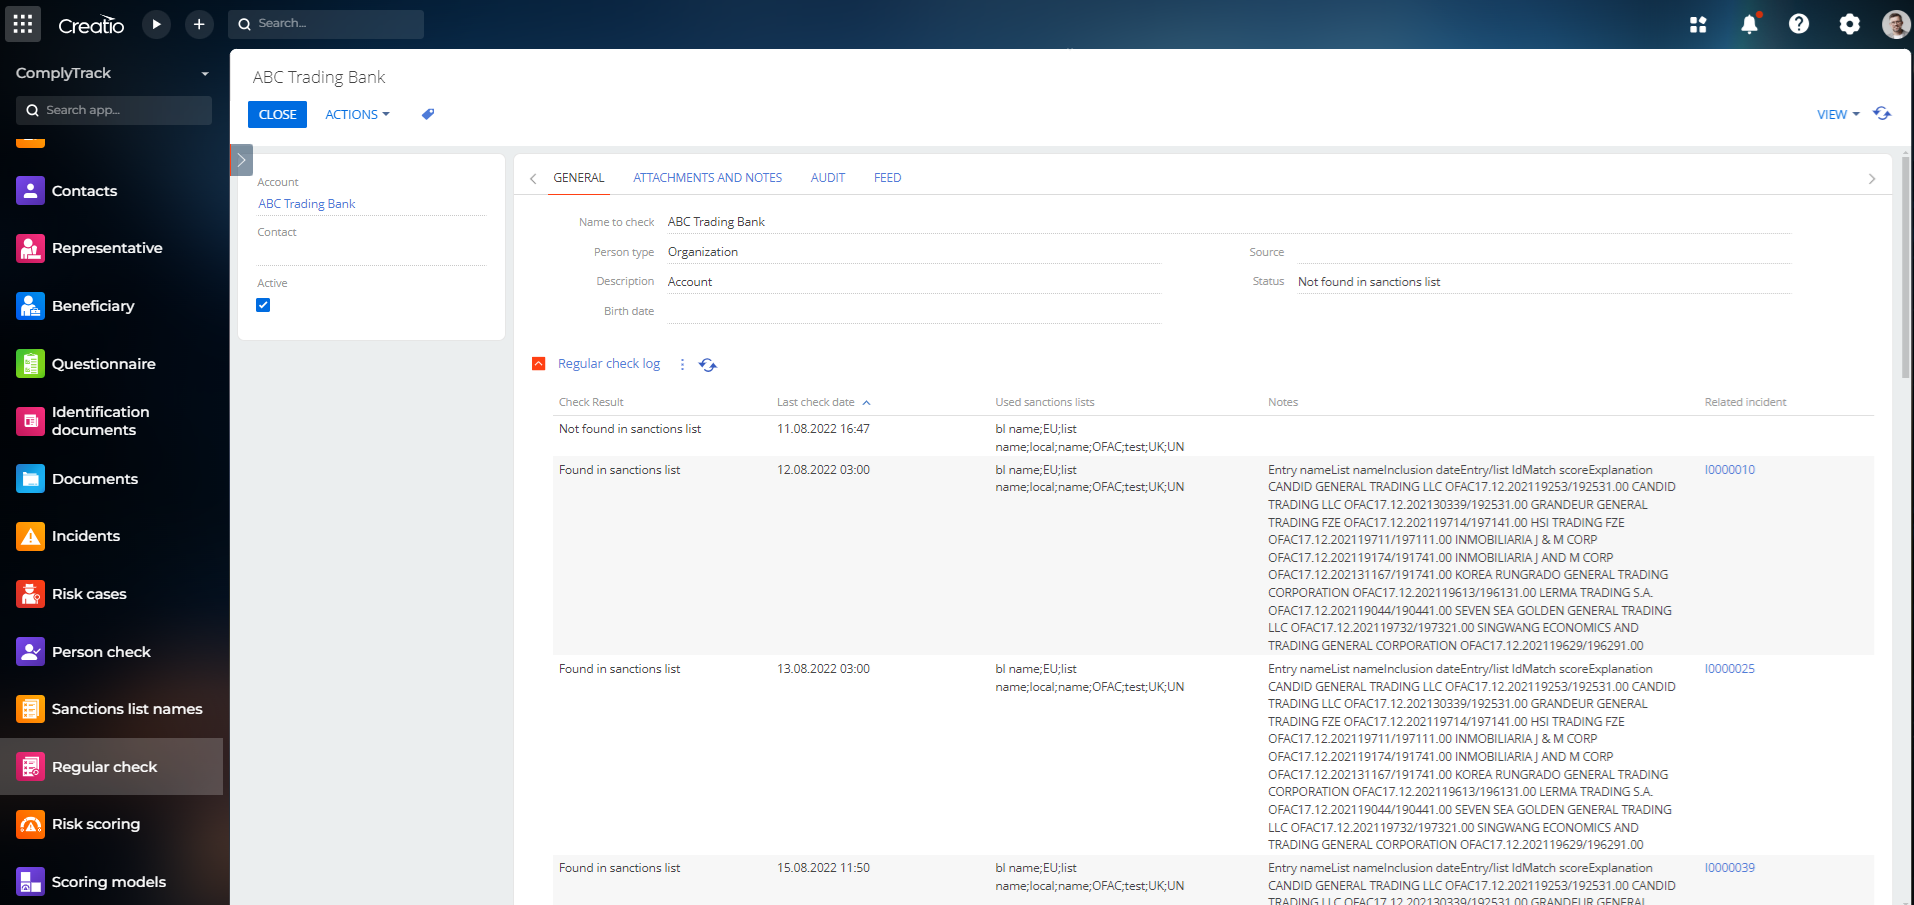Open the Contacts section in sidebar
This screenshot has height=905, width=1914.
[84, 191]
